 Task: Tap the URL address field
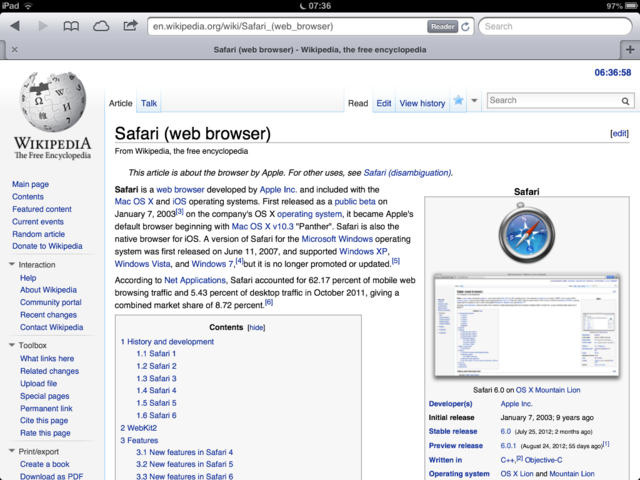coord(288,27)
